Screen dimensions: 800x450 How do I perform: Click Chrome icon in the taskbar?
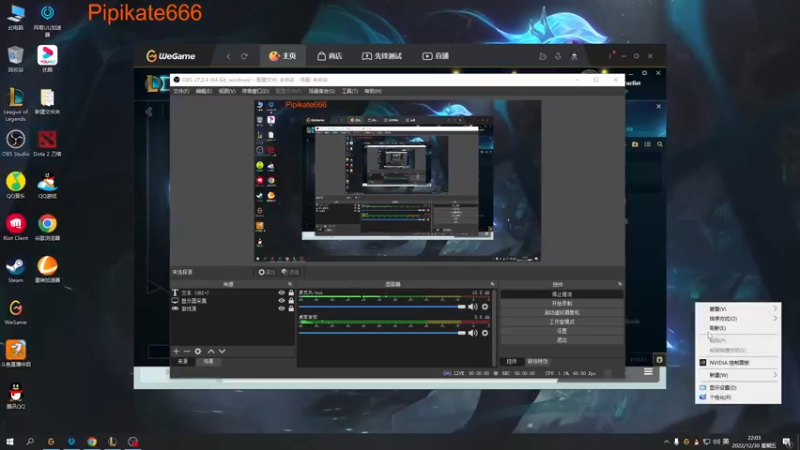click(x=92, y=441)
